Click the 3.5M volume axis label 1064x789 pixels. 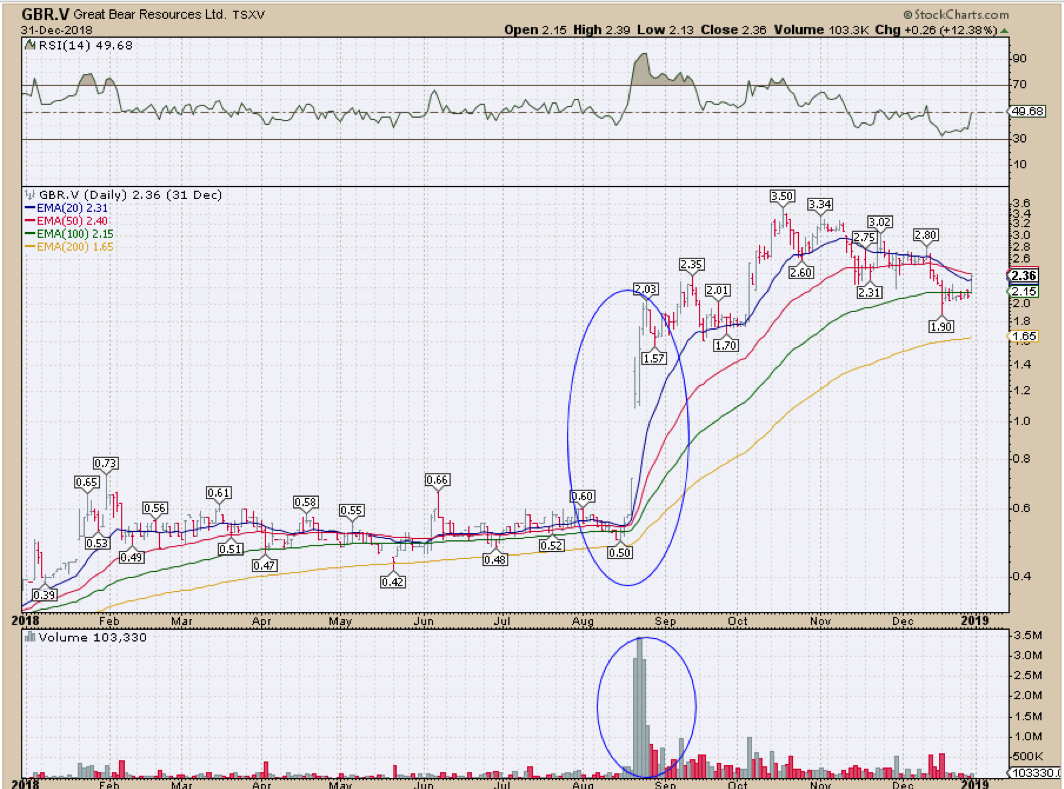pyautogui.click(x=1027, y=636)
